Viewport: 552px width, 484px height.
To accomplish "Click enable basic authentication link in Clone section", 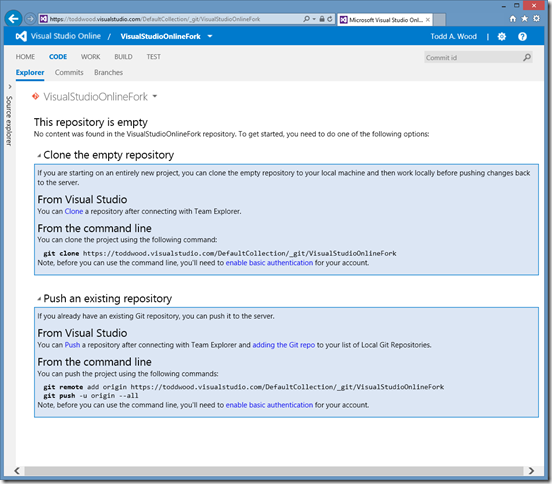I will (x=269, y=263).
